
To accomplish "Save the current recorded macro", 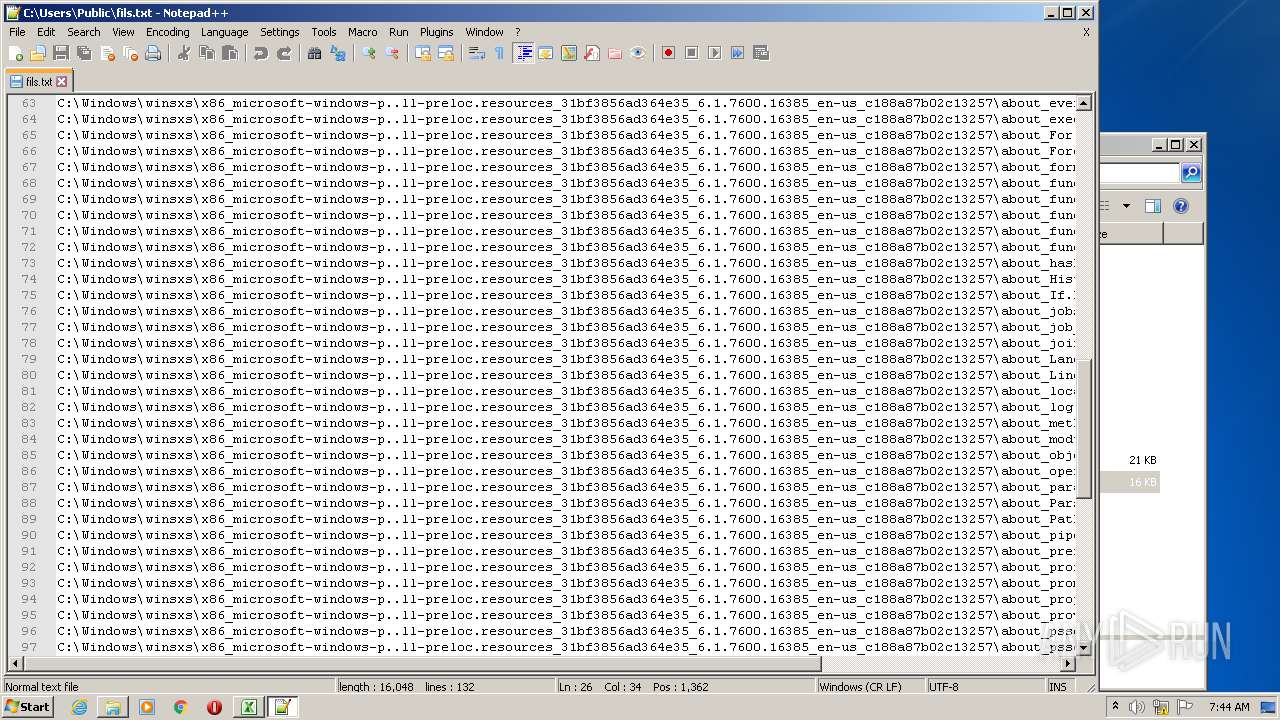I will 761,53.
